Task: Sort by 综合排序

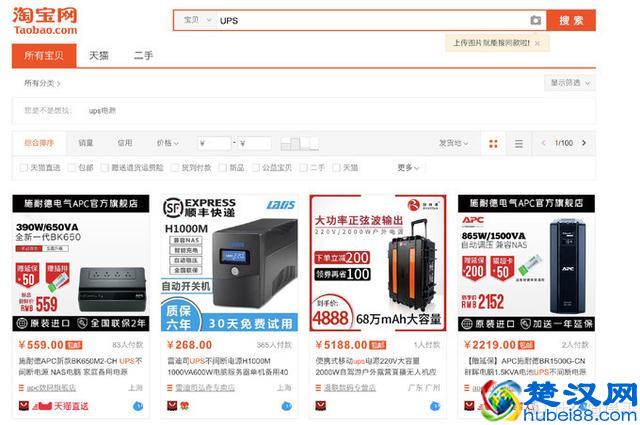Action: pos(39,143)
